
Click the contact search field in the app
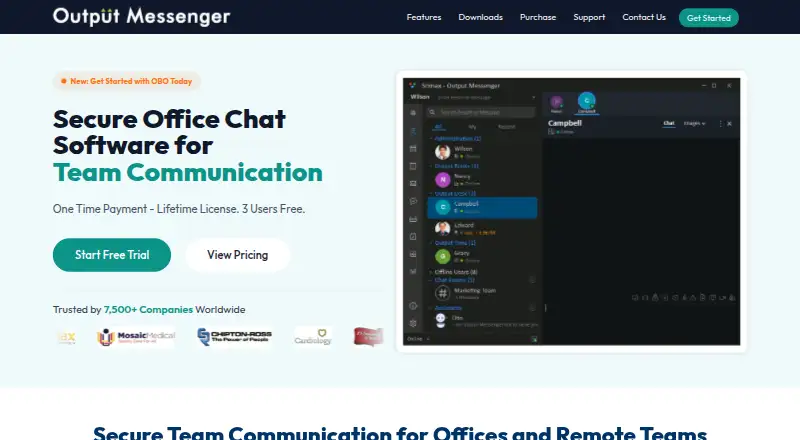pyautogui.click(x=482, y=112)
